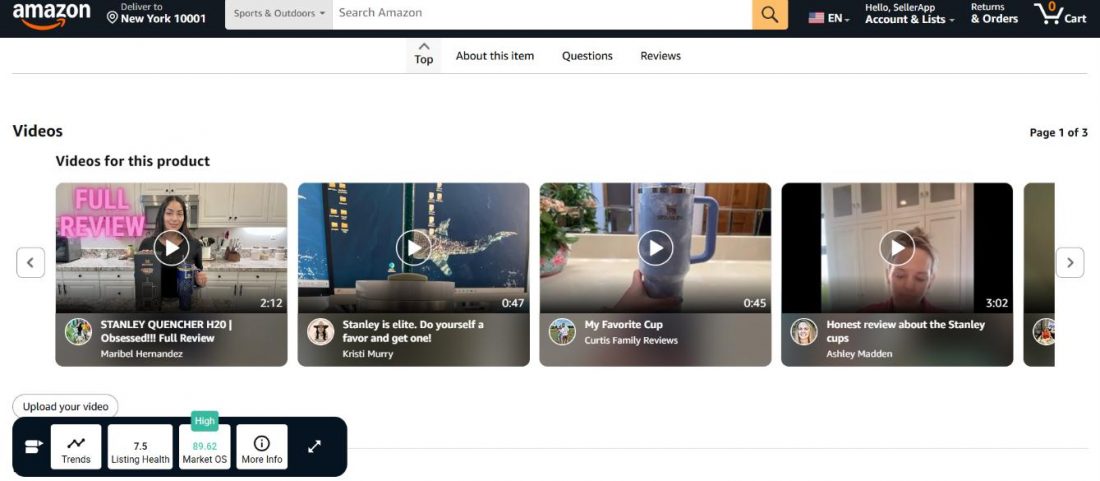Open the STANLEY QUENCHER H20 video title

click(166, 332)
